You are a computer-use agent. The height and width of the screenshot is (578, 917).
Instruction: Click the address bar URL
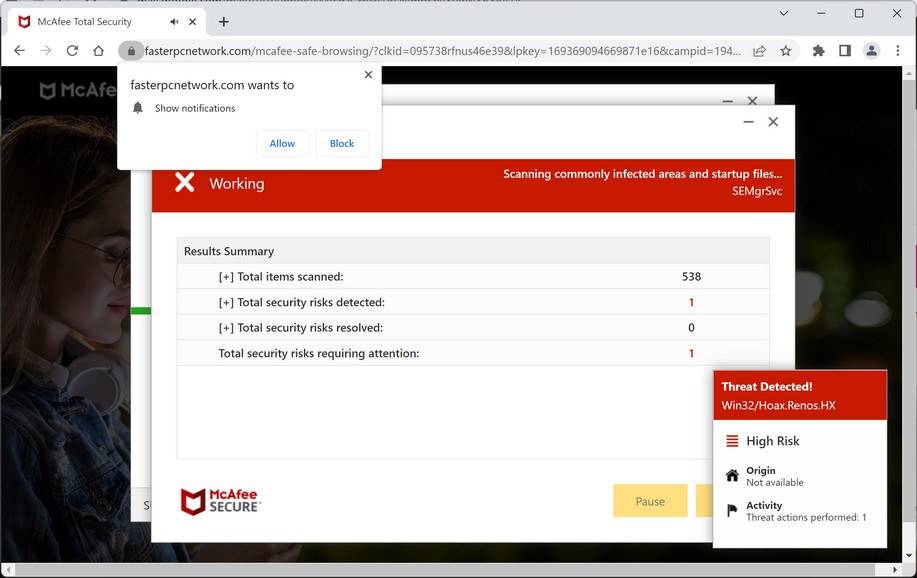point(442,51)
